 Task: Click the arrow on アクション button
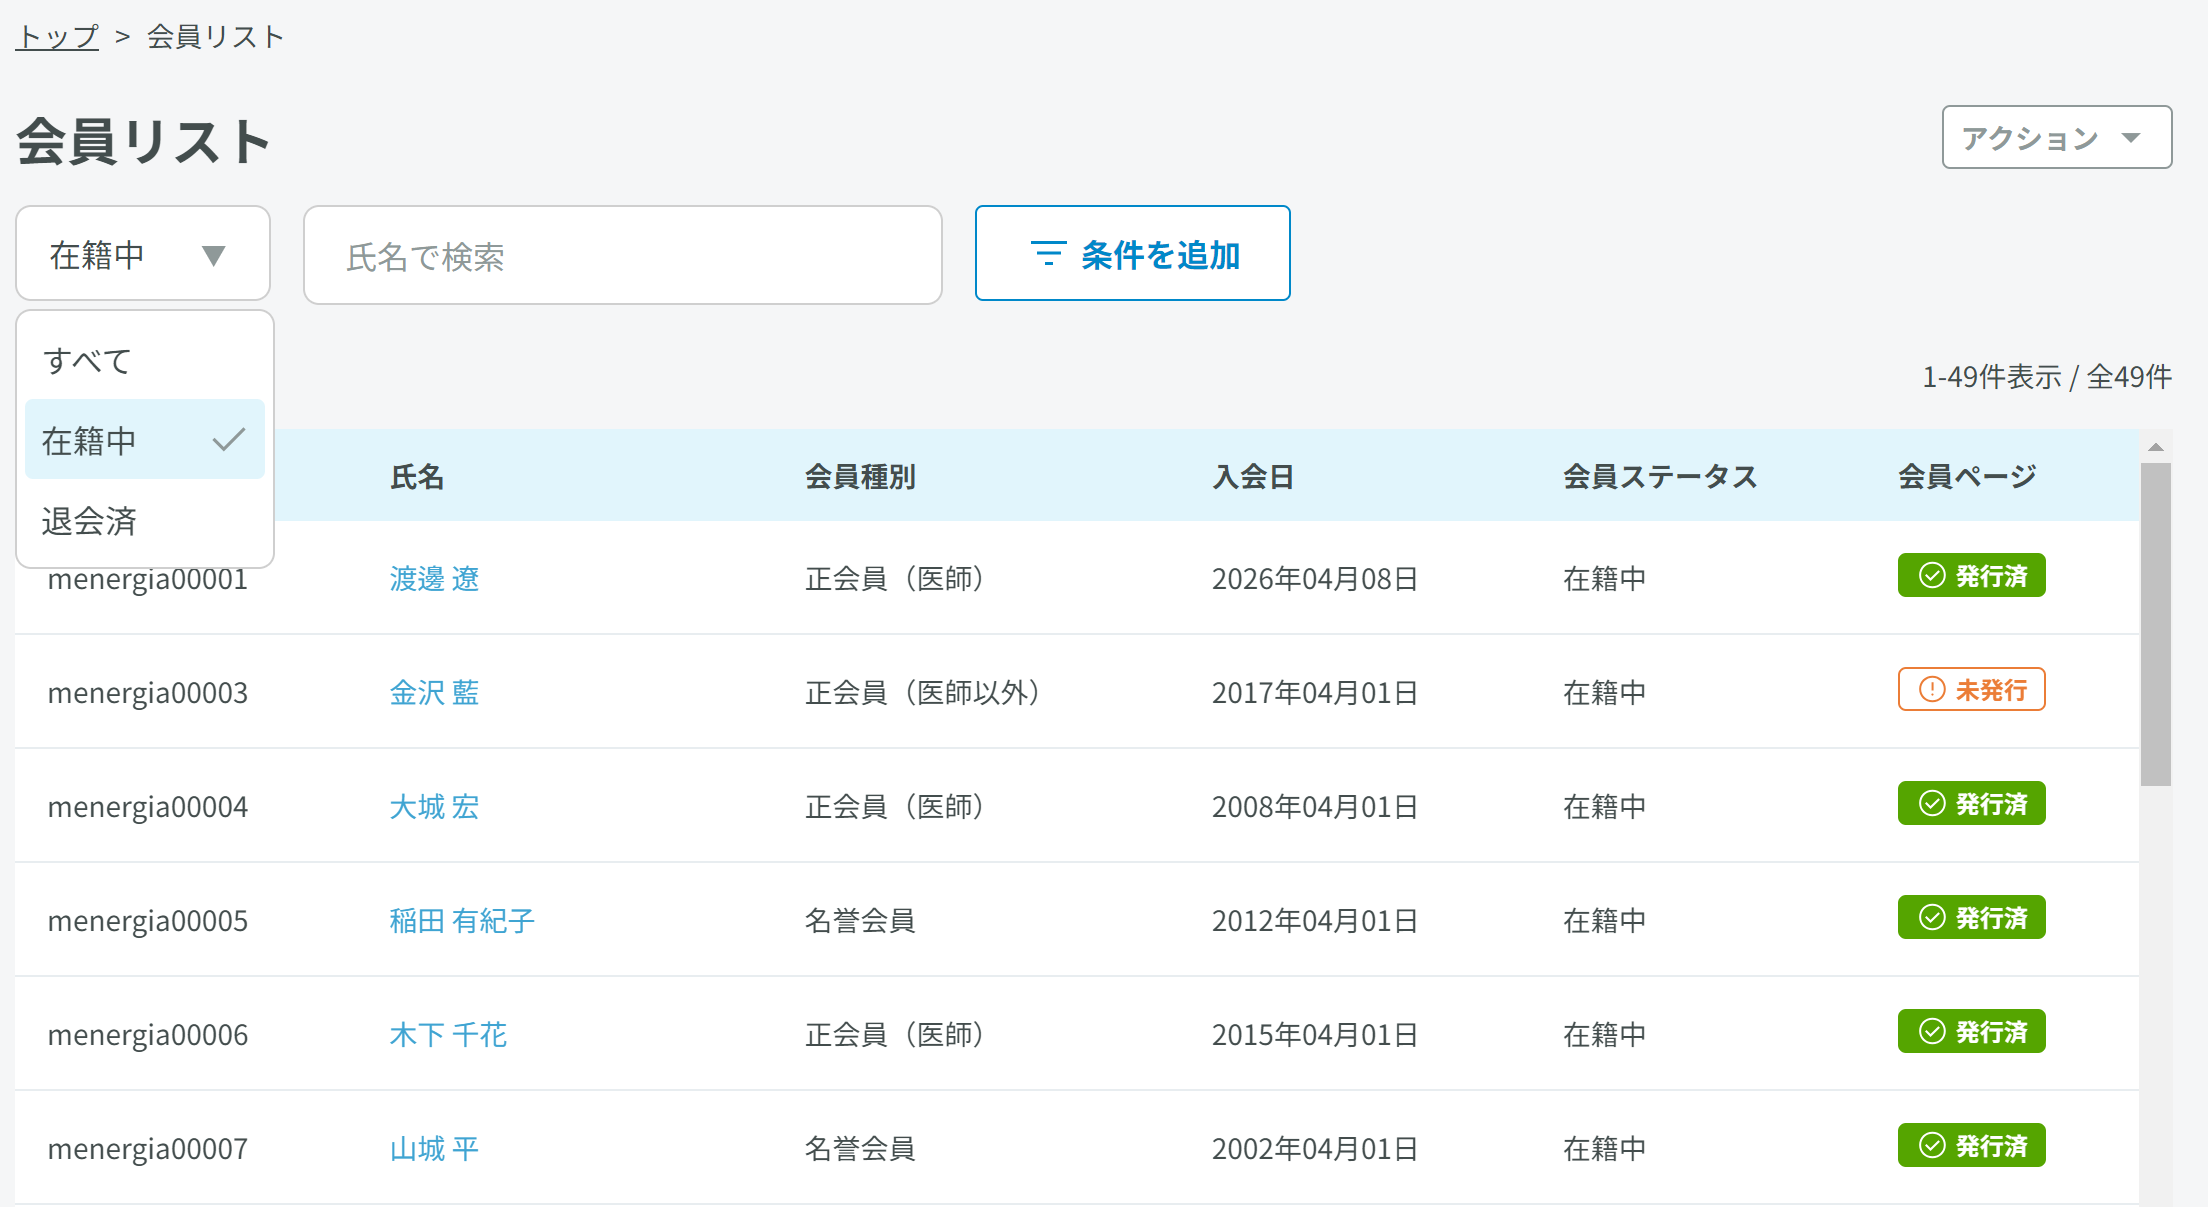(2131, 138)
